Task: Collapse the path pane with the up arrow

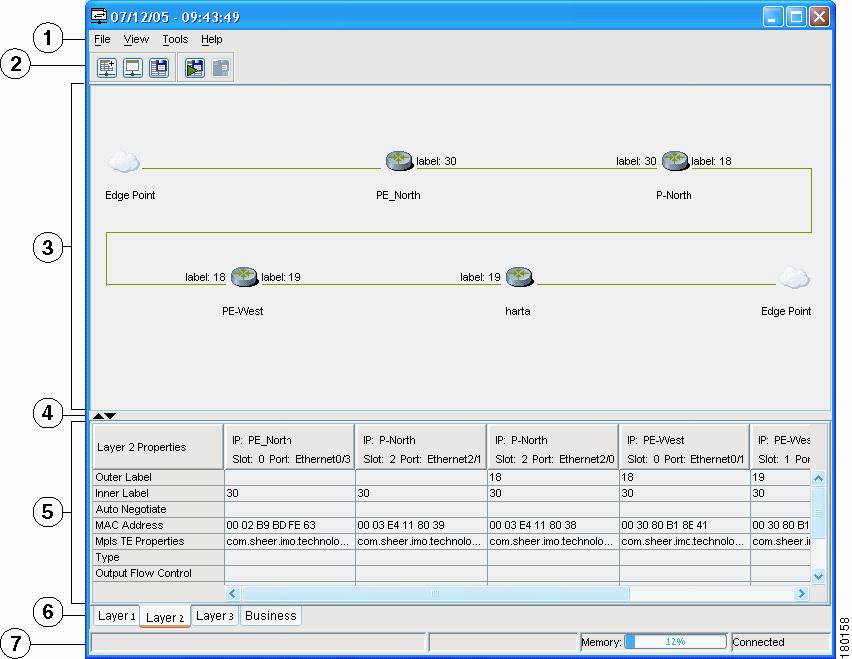Action: pyautogui.click(x=98, y=415)
